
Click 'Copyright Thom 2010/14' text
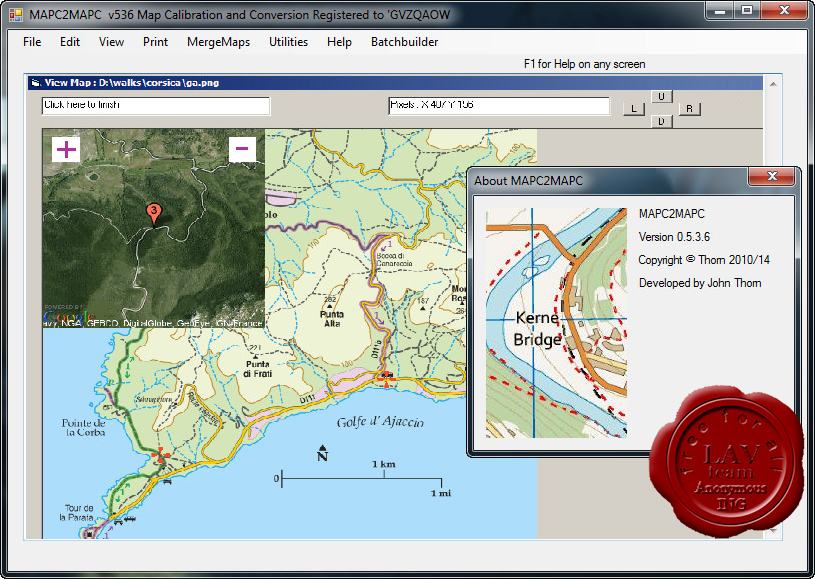point(704,260)
